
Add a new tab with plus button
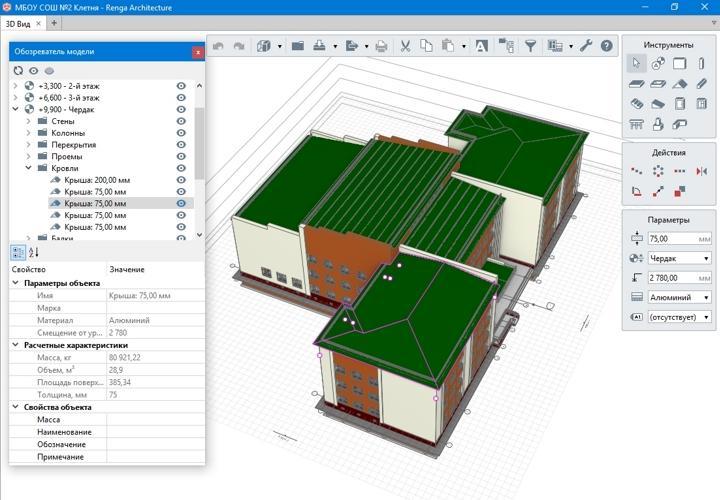pos(54,23)
